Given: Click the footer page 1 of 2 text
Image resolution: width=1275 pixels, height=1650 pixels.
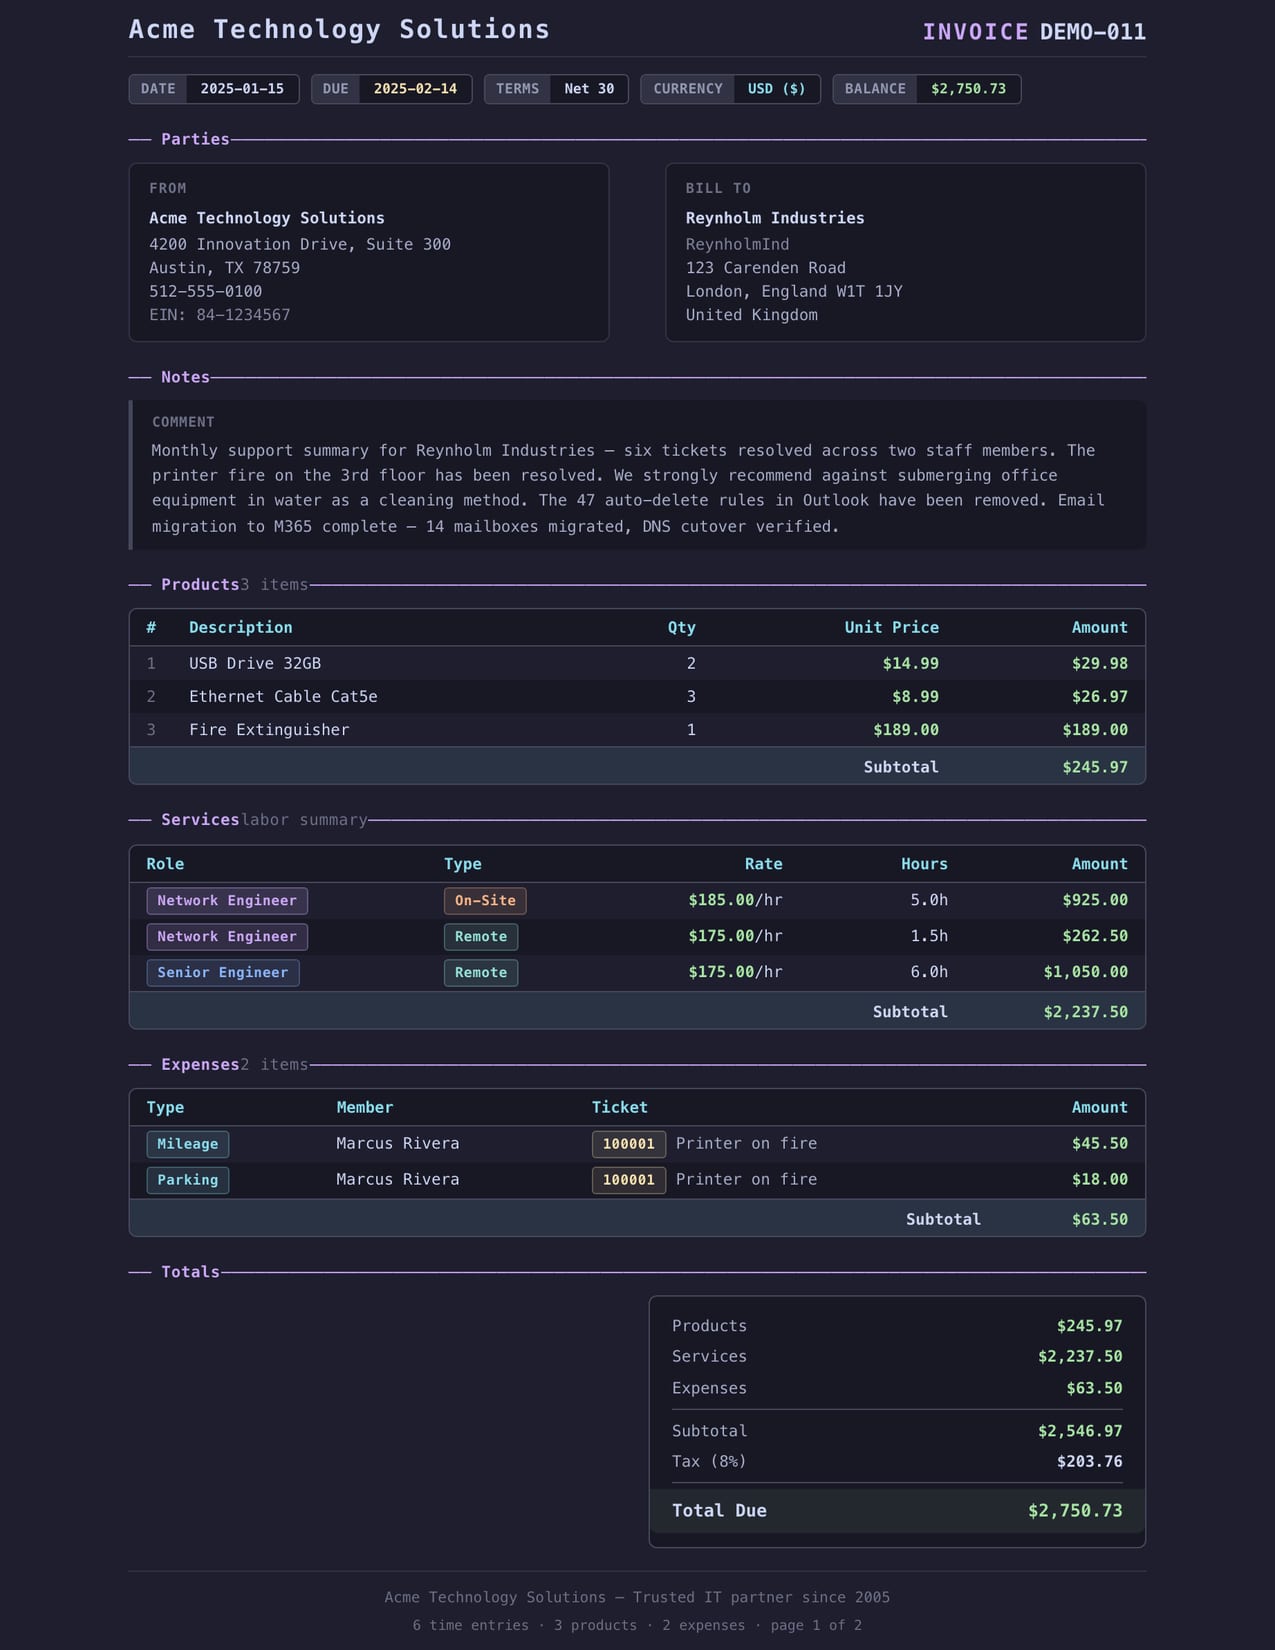Looking at the screenshot, I should pyautogui.click(x=816, y=1626).
